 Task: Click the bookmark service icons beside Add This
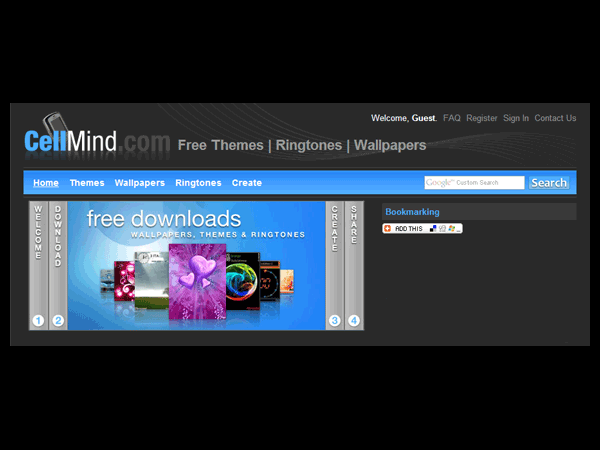pyautogui.click(x=445, y=229)
